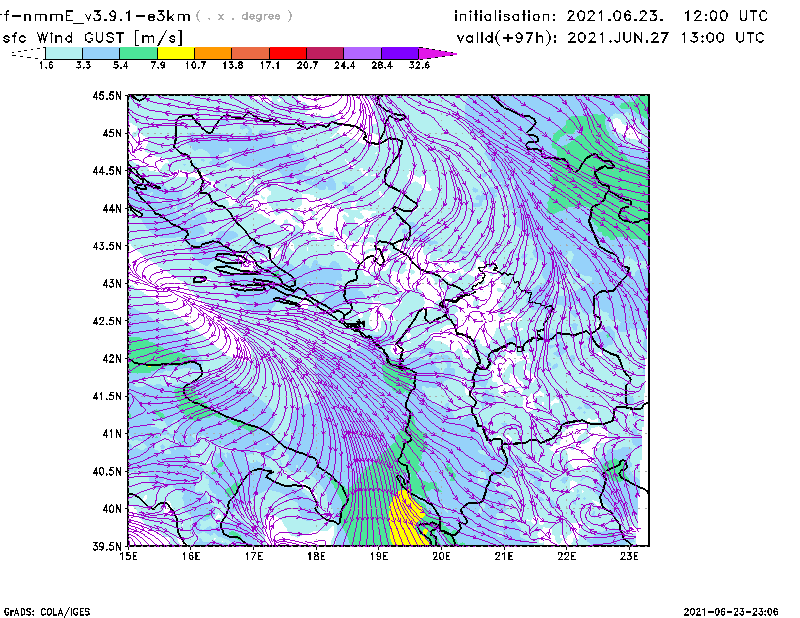Screen dimensions: 800x618
Task: Click the 16E longitude label
Action: [x=191, y=556]
